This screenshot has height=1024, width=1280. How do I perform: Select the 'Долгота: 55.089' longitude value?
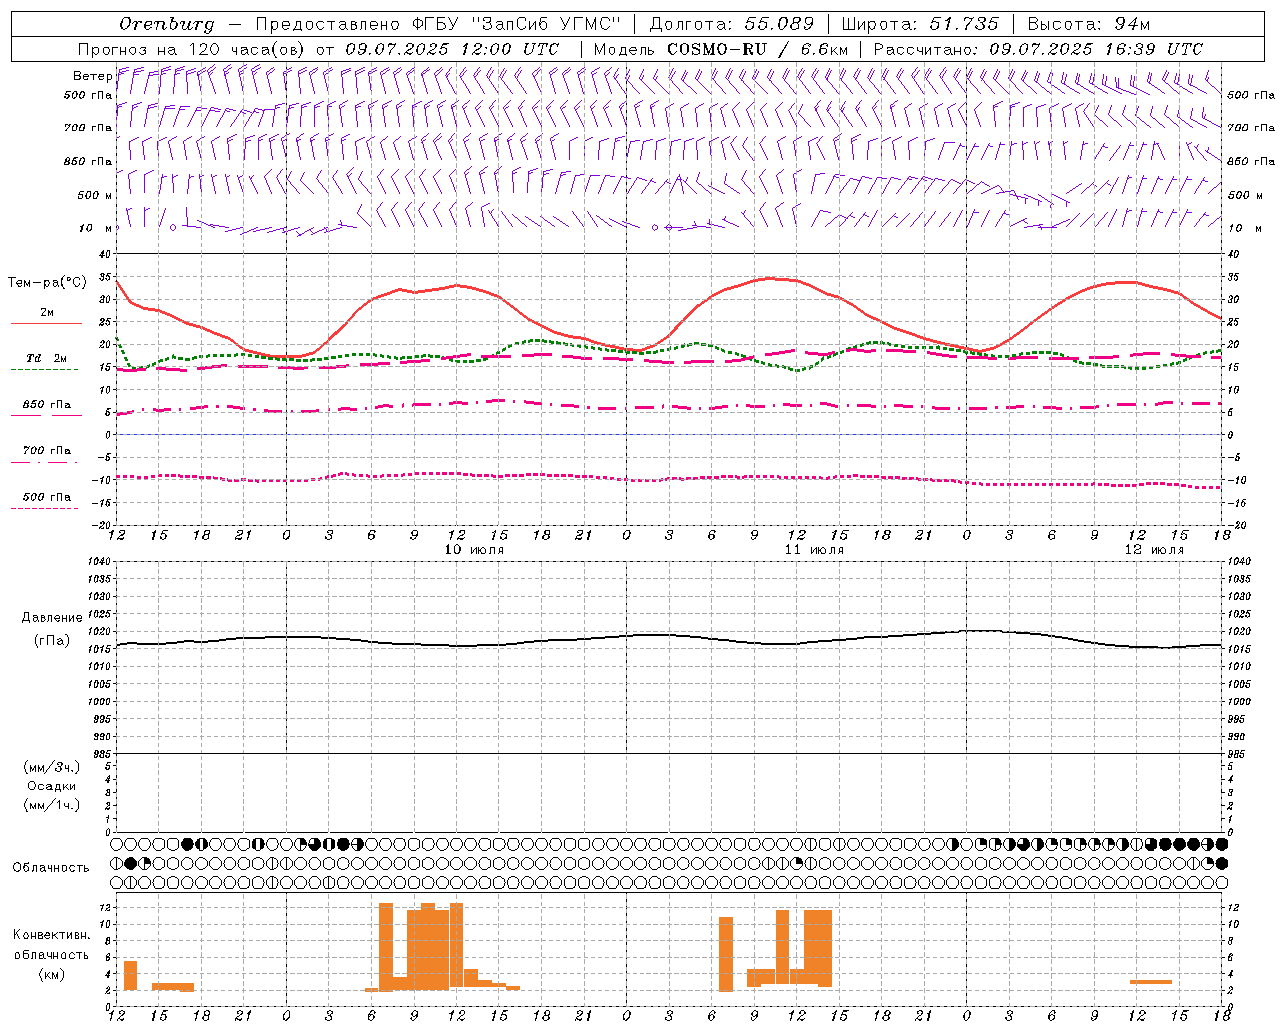point(732,24)
